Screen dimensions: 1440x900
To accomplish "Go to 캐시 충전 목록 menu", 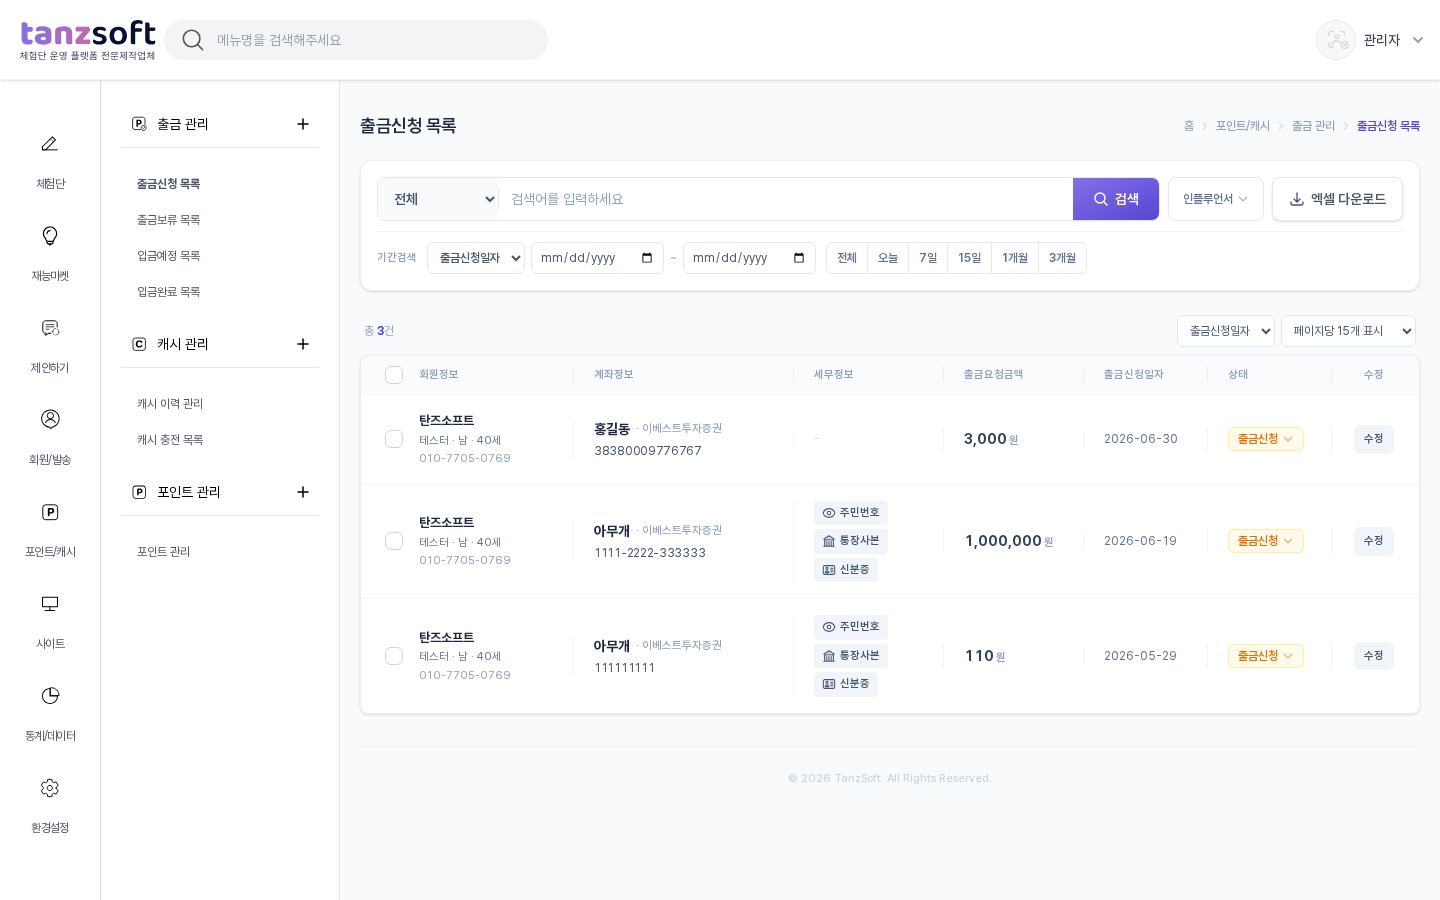I will pyautogui.click(x=170, y=440).
